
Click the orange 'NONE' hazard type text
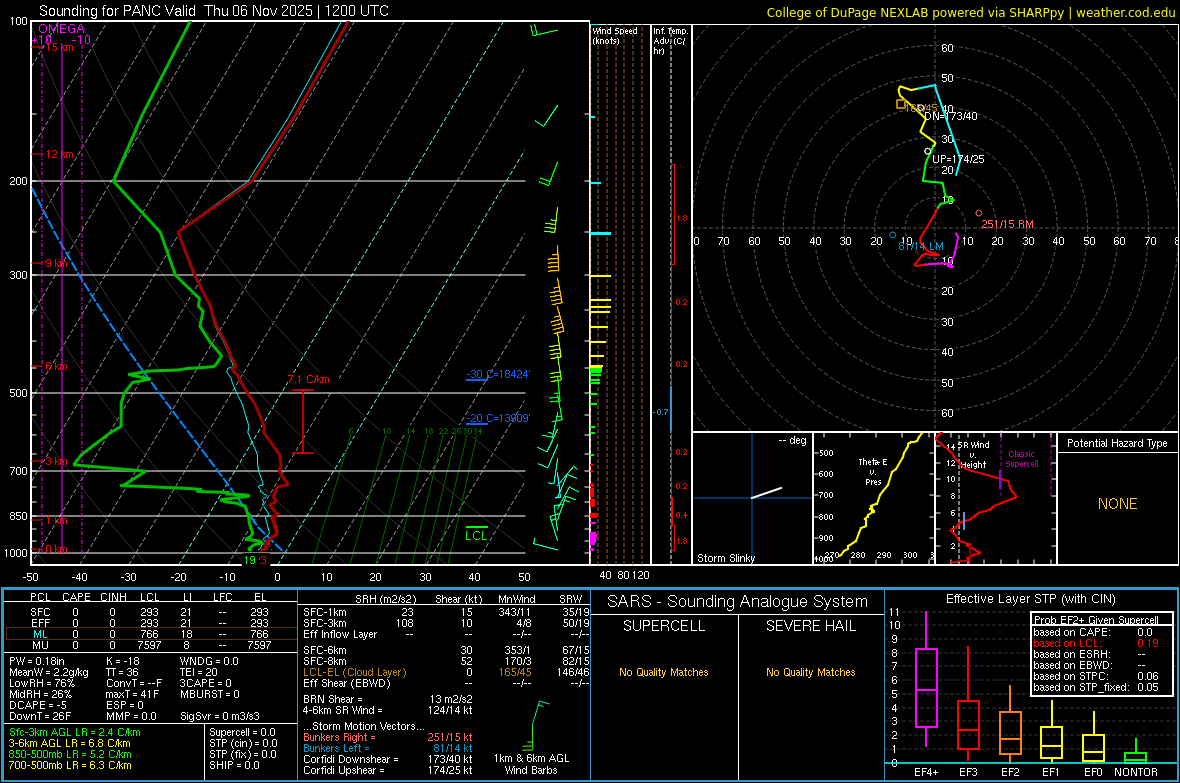1117,504
